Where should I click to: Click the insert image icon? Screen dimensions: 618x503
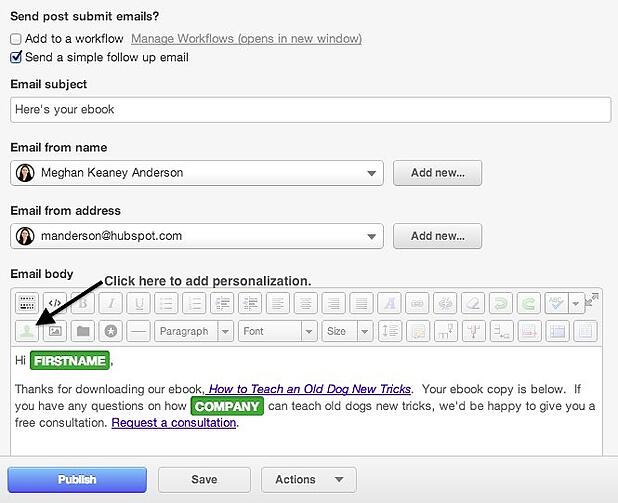coord(55,331)
